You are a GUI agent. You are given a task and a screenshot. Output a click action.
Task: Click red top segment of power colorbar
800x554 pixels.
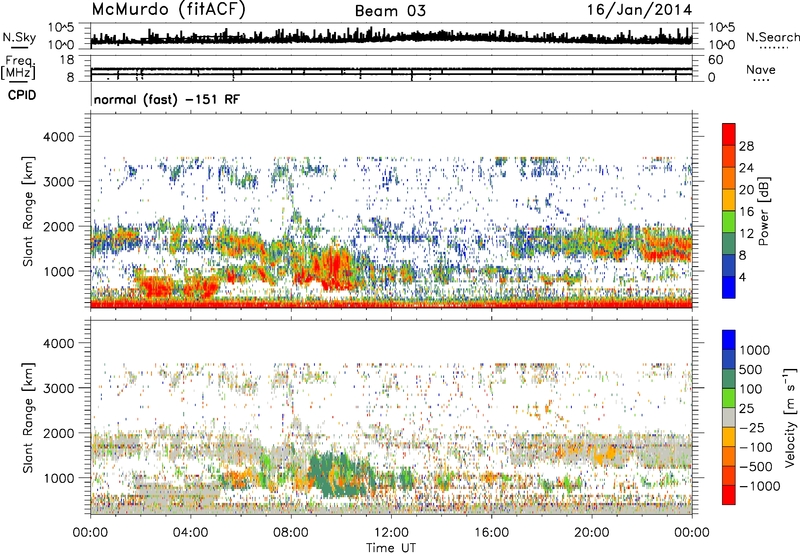coord(729,134)
